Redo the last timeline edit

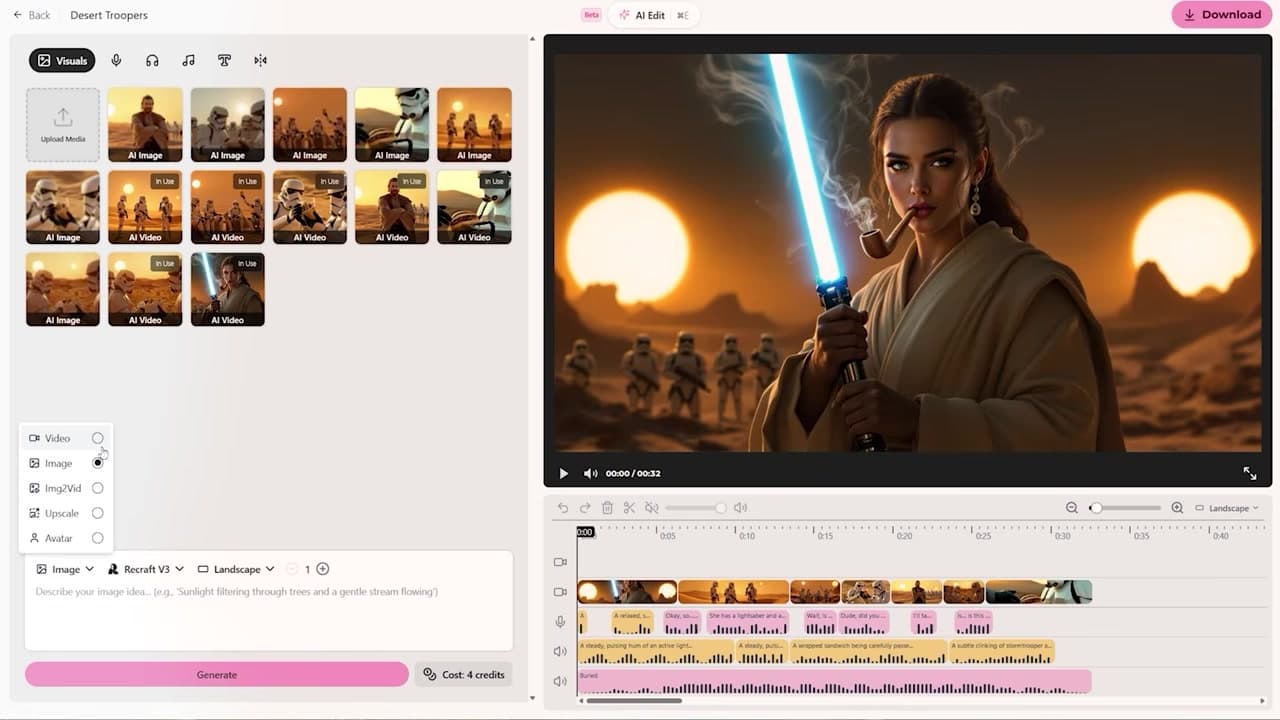tap(585, 508)
